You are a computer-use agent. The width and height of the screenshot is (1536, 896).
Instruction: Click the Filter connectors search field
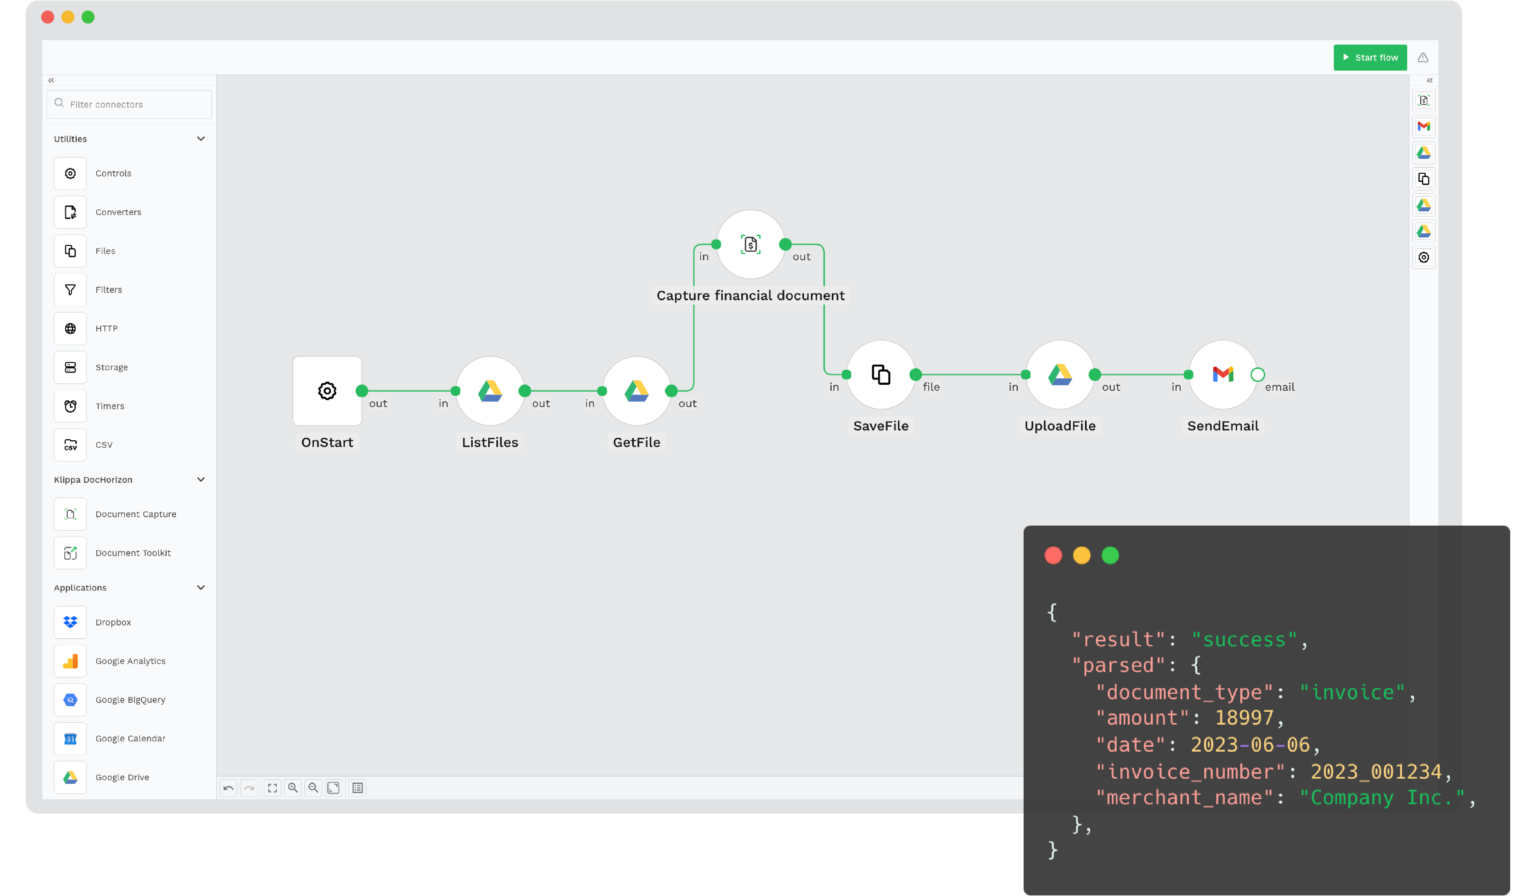coord(128,103)
